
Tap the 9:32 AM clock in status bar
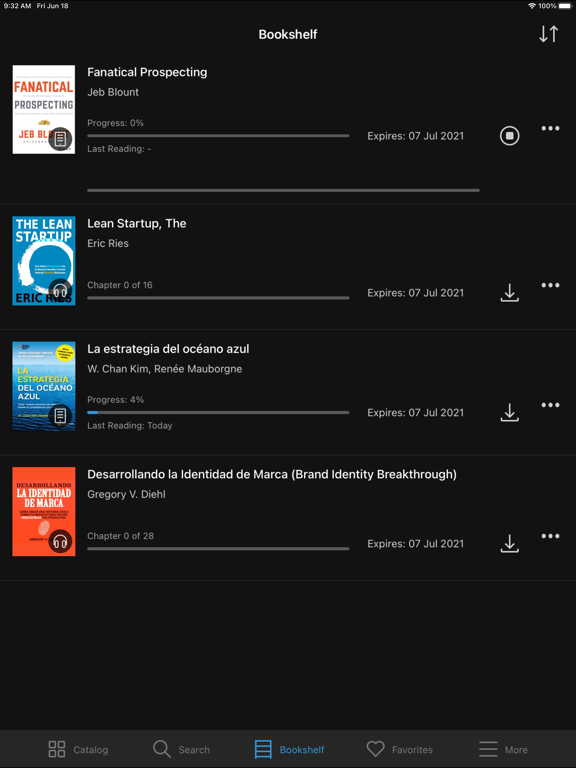point(17,6)
